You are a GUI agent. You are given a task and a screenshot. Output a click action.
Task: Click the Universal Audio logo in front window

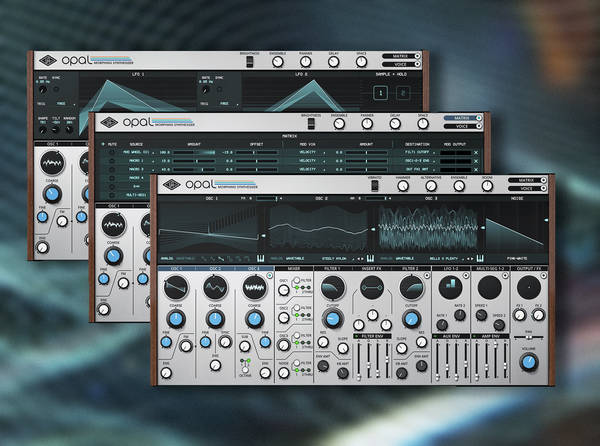(171, 184)
